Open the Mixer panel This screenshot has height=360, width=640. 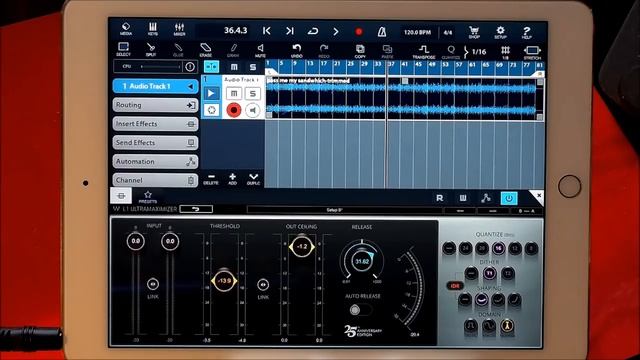coord(179,29)
